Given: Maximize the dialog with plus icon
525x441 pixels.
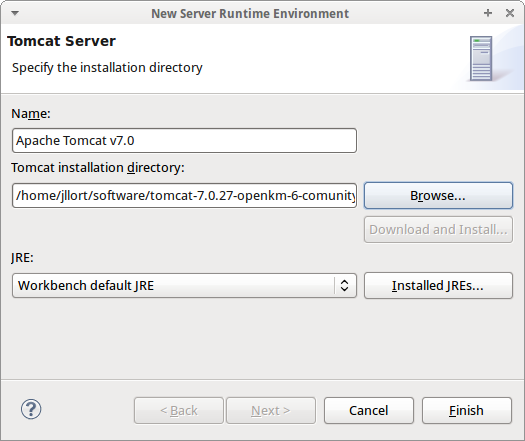Looking at the screenshot, I should (488, 13).
